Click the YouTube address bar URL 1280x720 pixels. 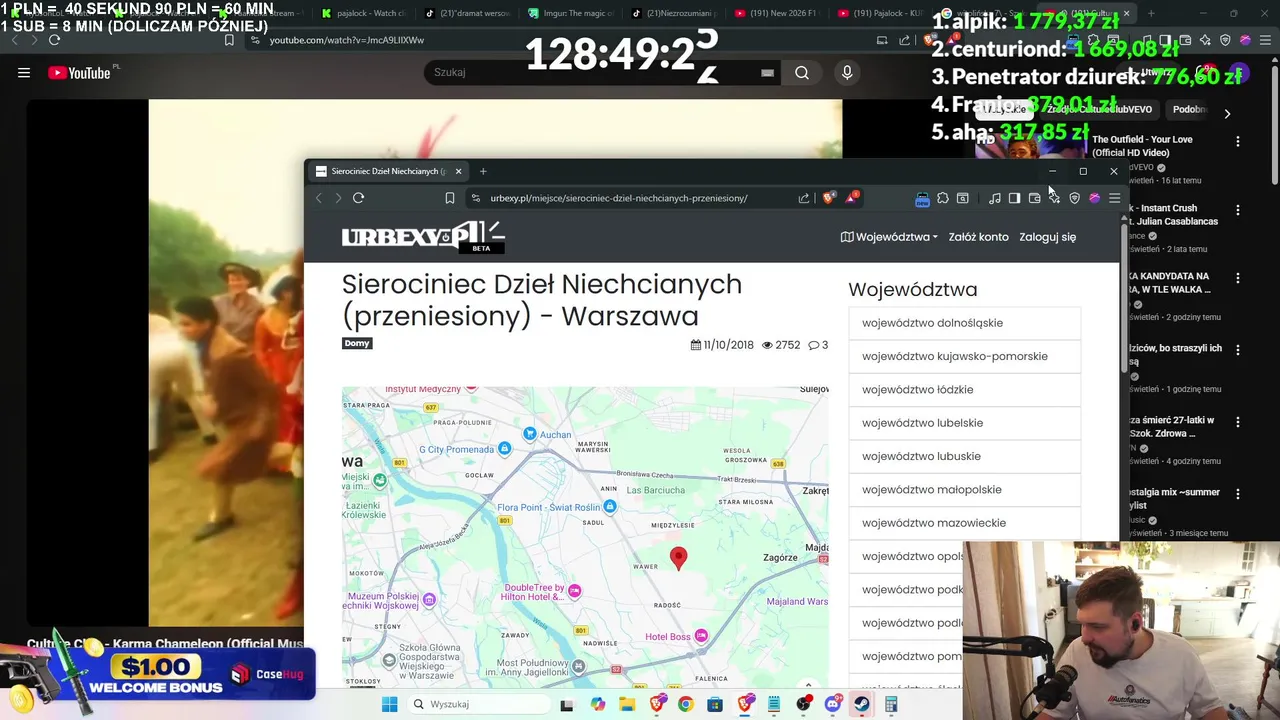pos(347,40)
